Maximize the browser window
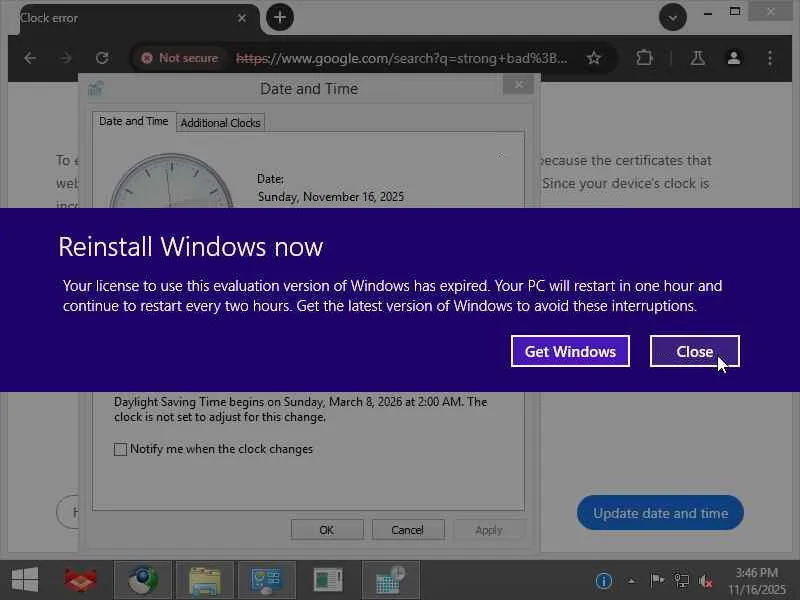Image resolution: width=800 pixels, height=600 pixels. (x=735, y=12)
